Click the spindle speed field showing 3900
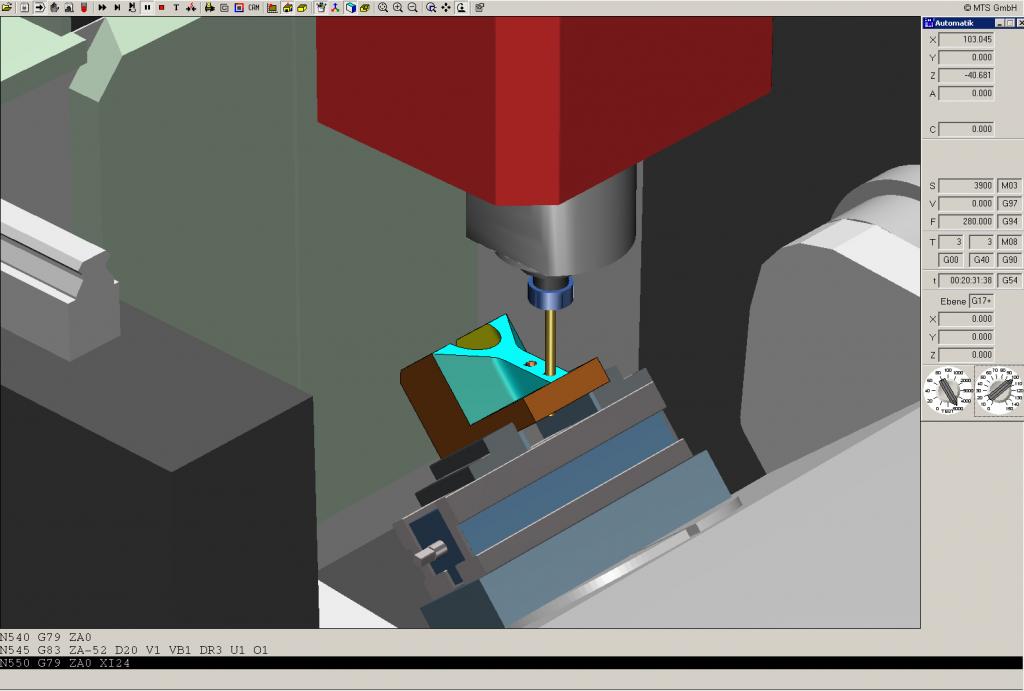Image resolution: width=1024 pixels, height=691 pixels. tap(967, 185)
